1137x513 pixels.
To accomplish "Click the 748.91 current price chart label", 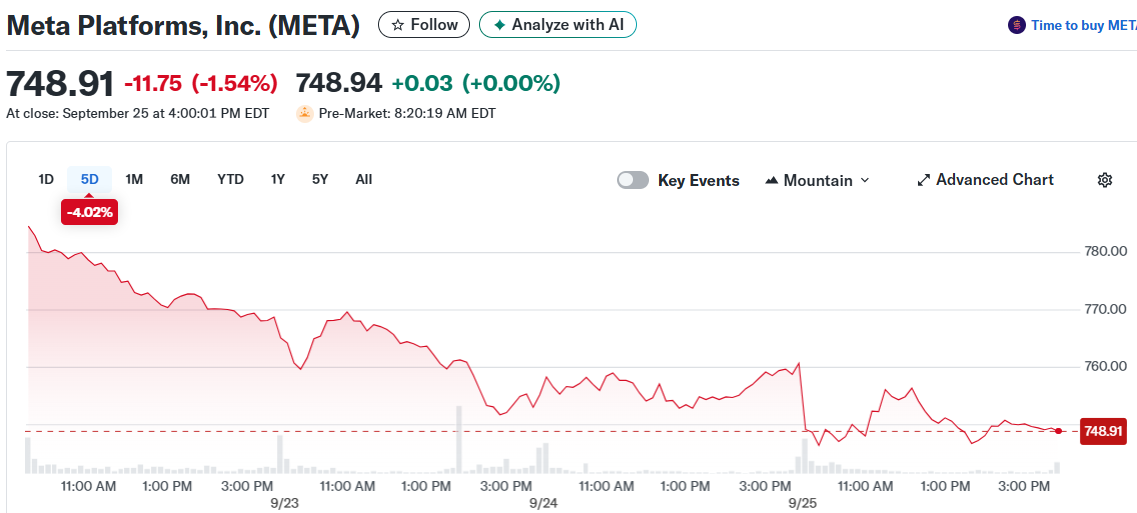I will coord(1103,431).
